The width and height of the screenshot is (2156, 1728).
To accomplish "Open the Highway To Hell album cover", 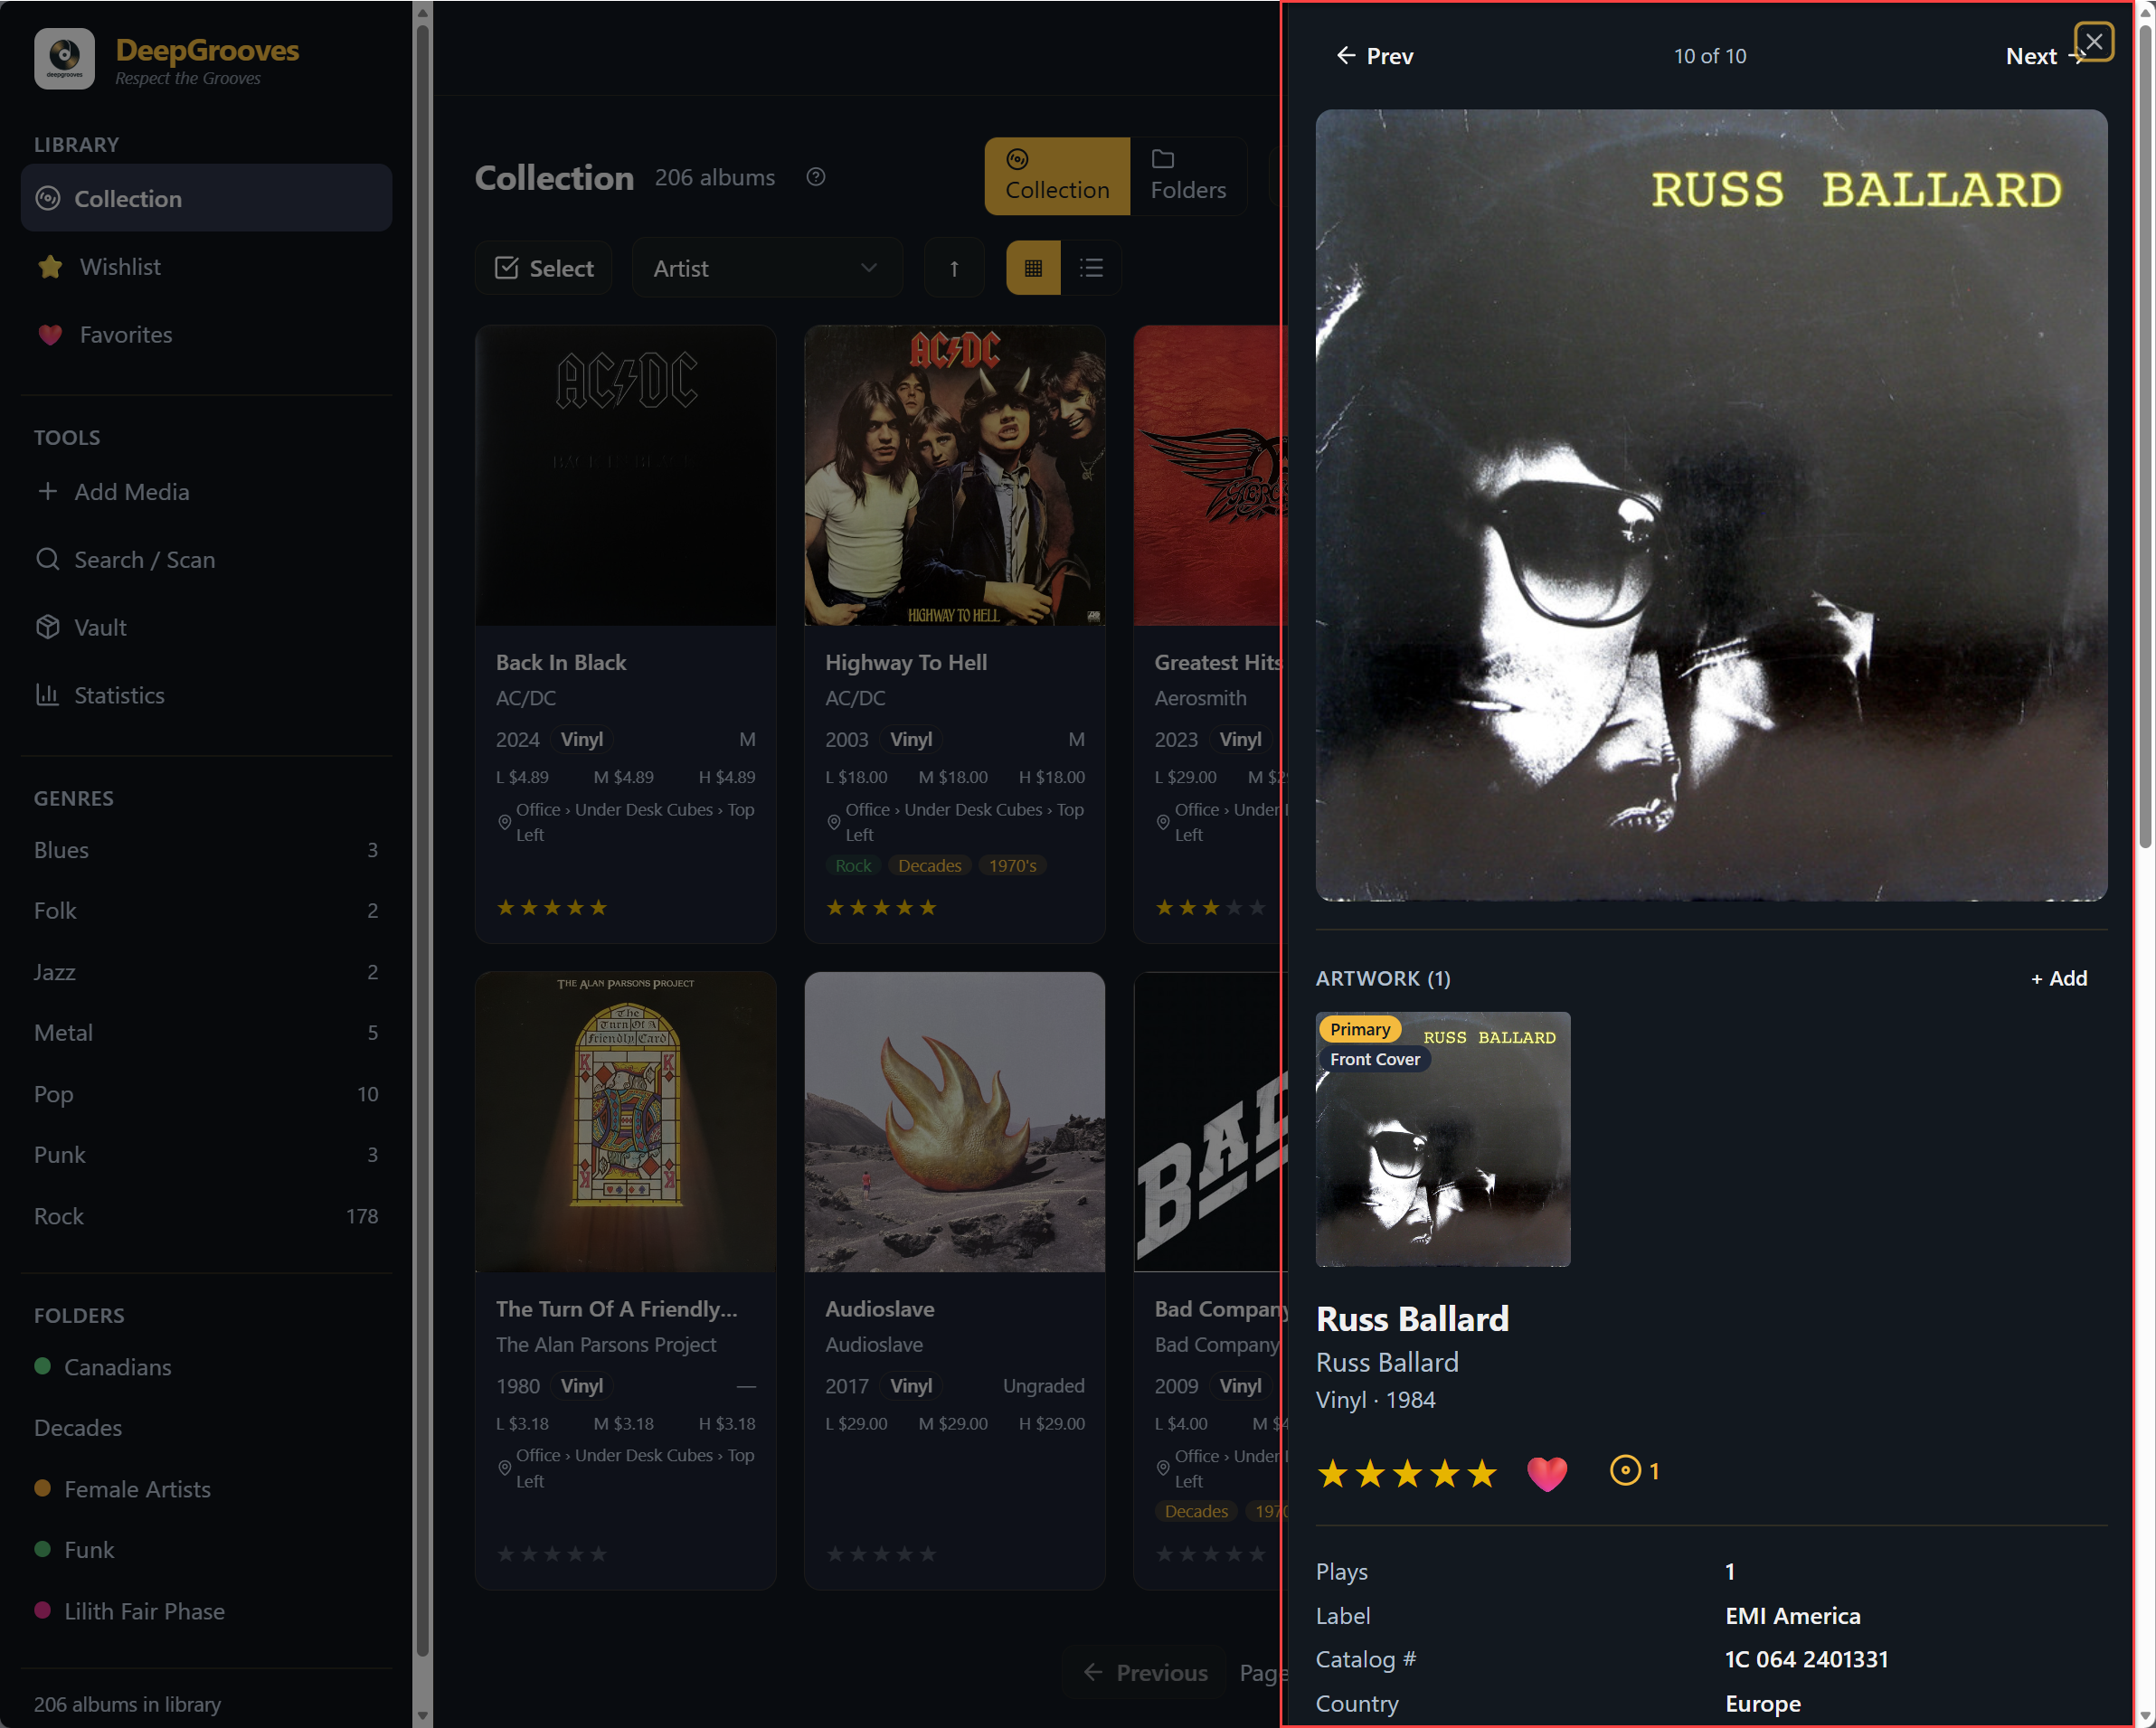I will click(955, 475).
